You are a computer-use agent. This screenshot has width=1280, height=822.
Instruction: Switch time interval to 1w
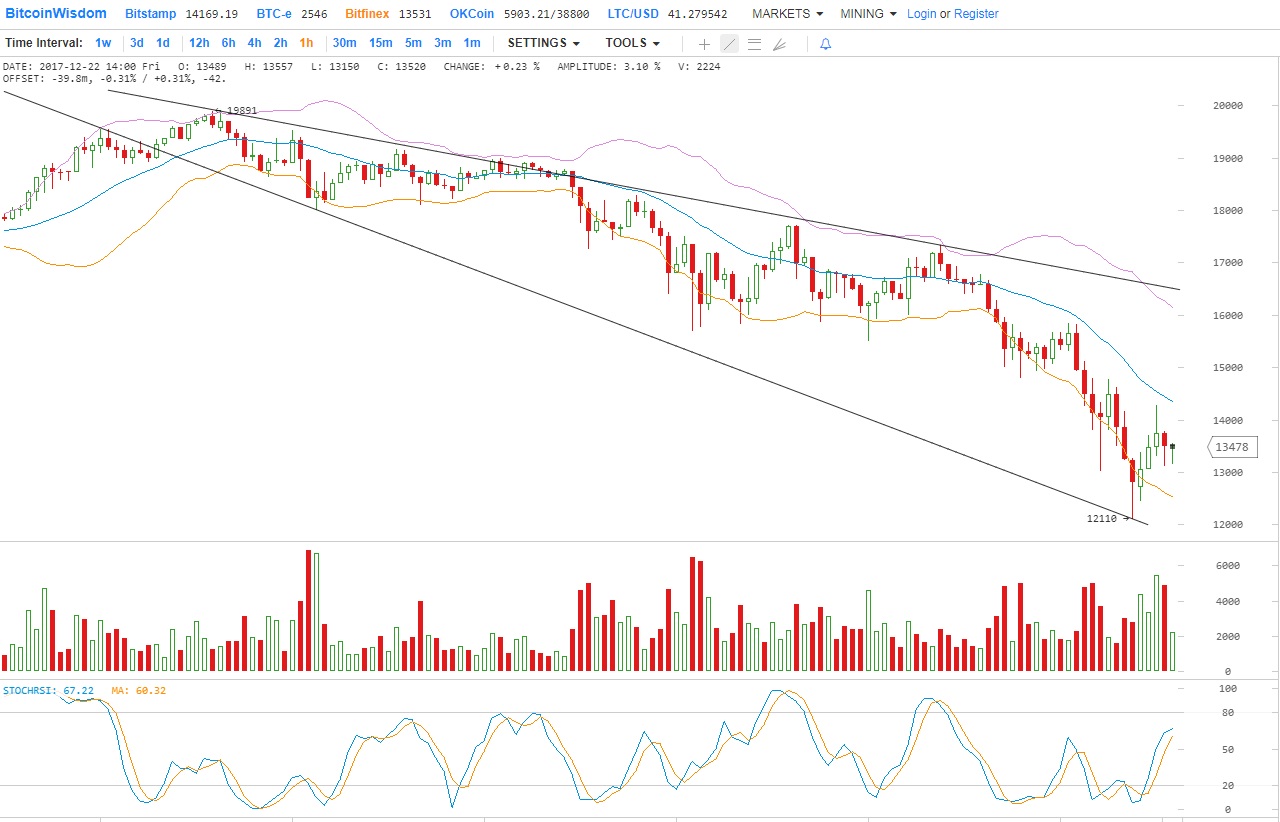tap(103, 43)
